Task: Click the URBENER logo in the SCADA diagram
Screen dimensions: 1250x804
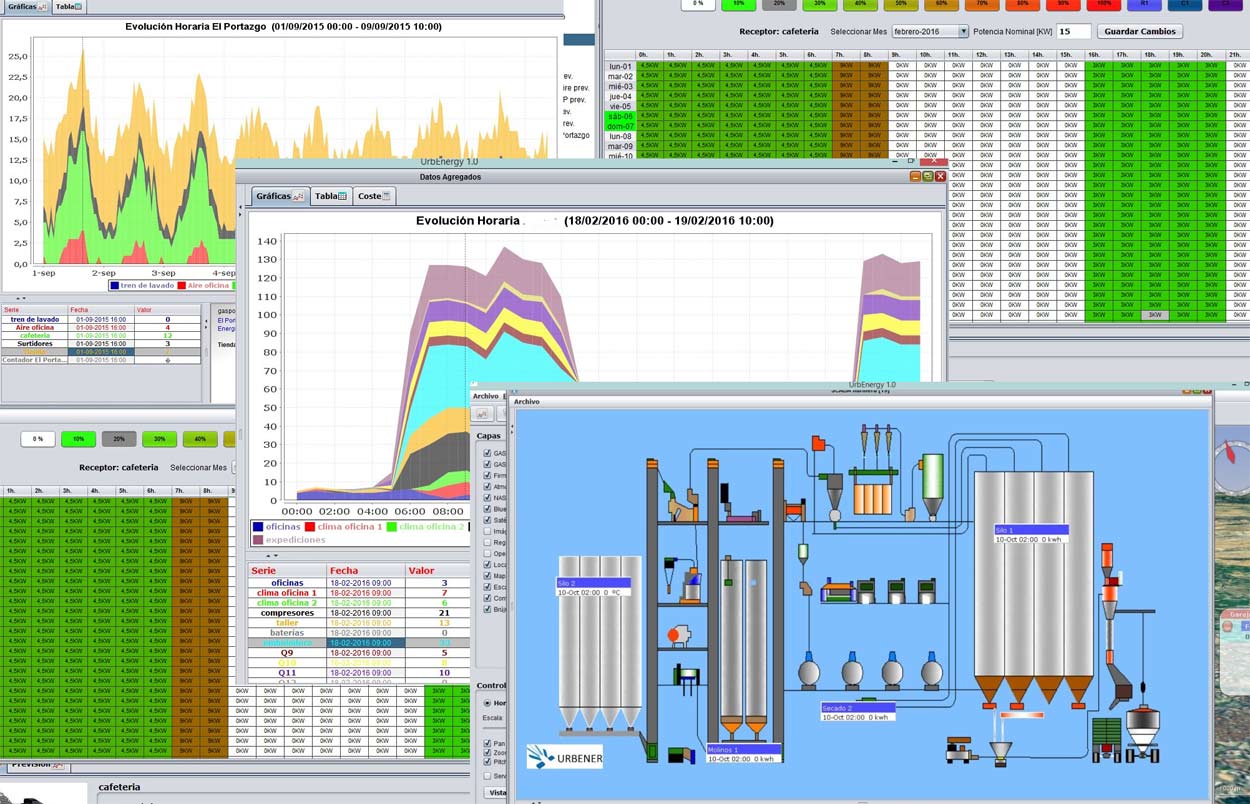Action: click(x=564, y=756)
